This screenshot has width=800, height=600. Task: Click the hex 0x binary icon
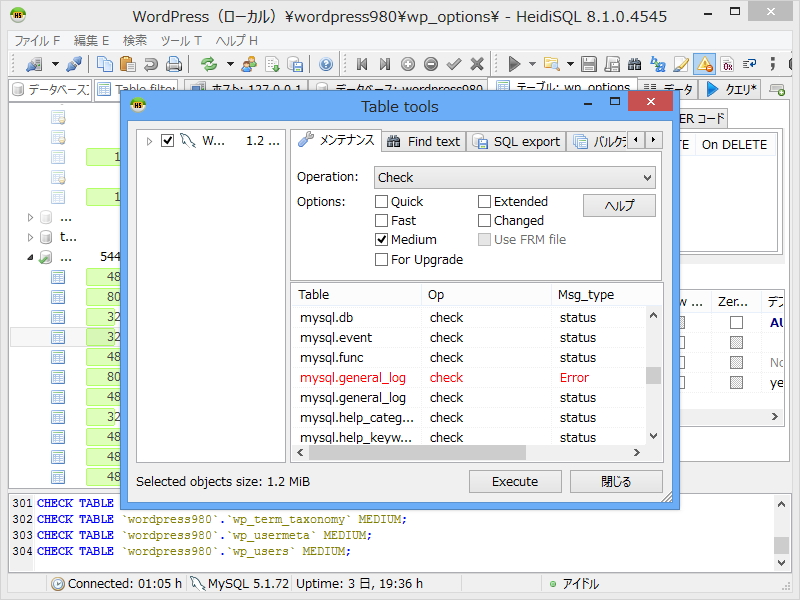tap(728, 64)
